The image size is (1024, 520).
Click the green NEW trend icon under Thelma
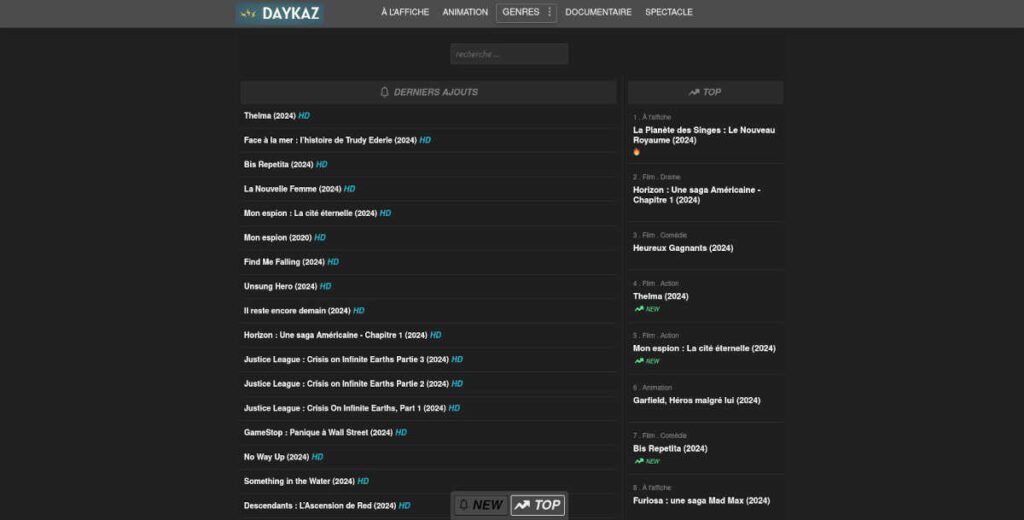(639, 309)
